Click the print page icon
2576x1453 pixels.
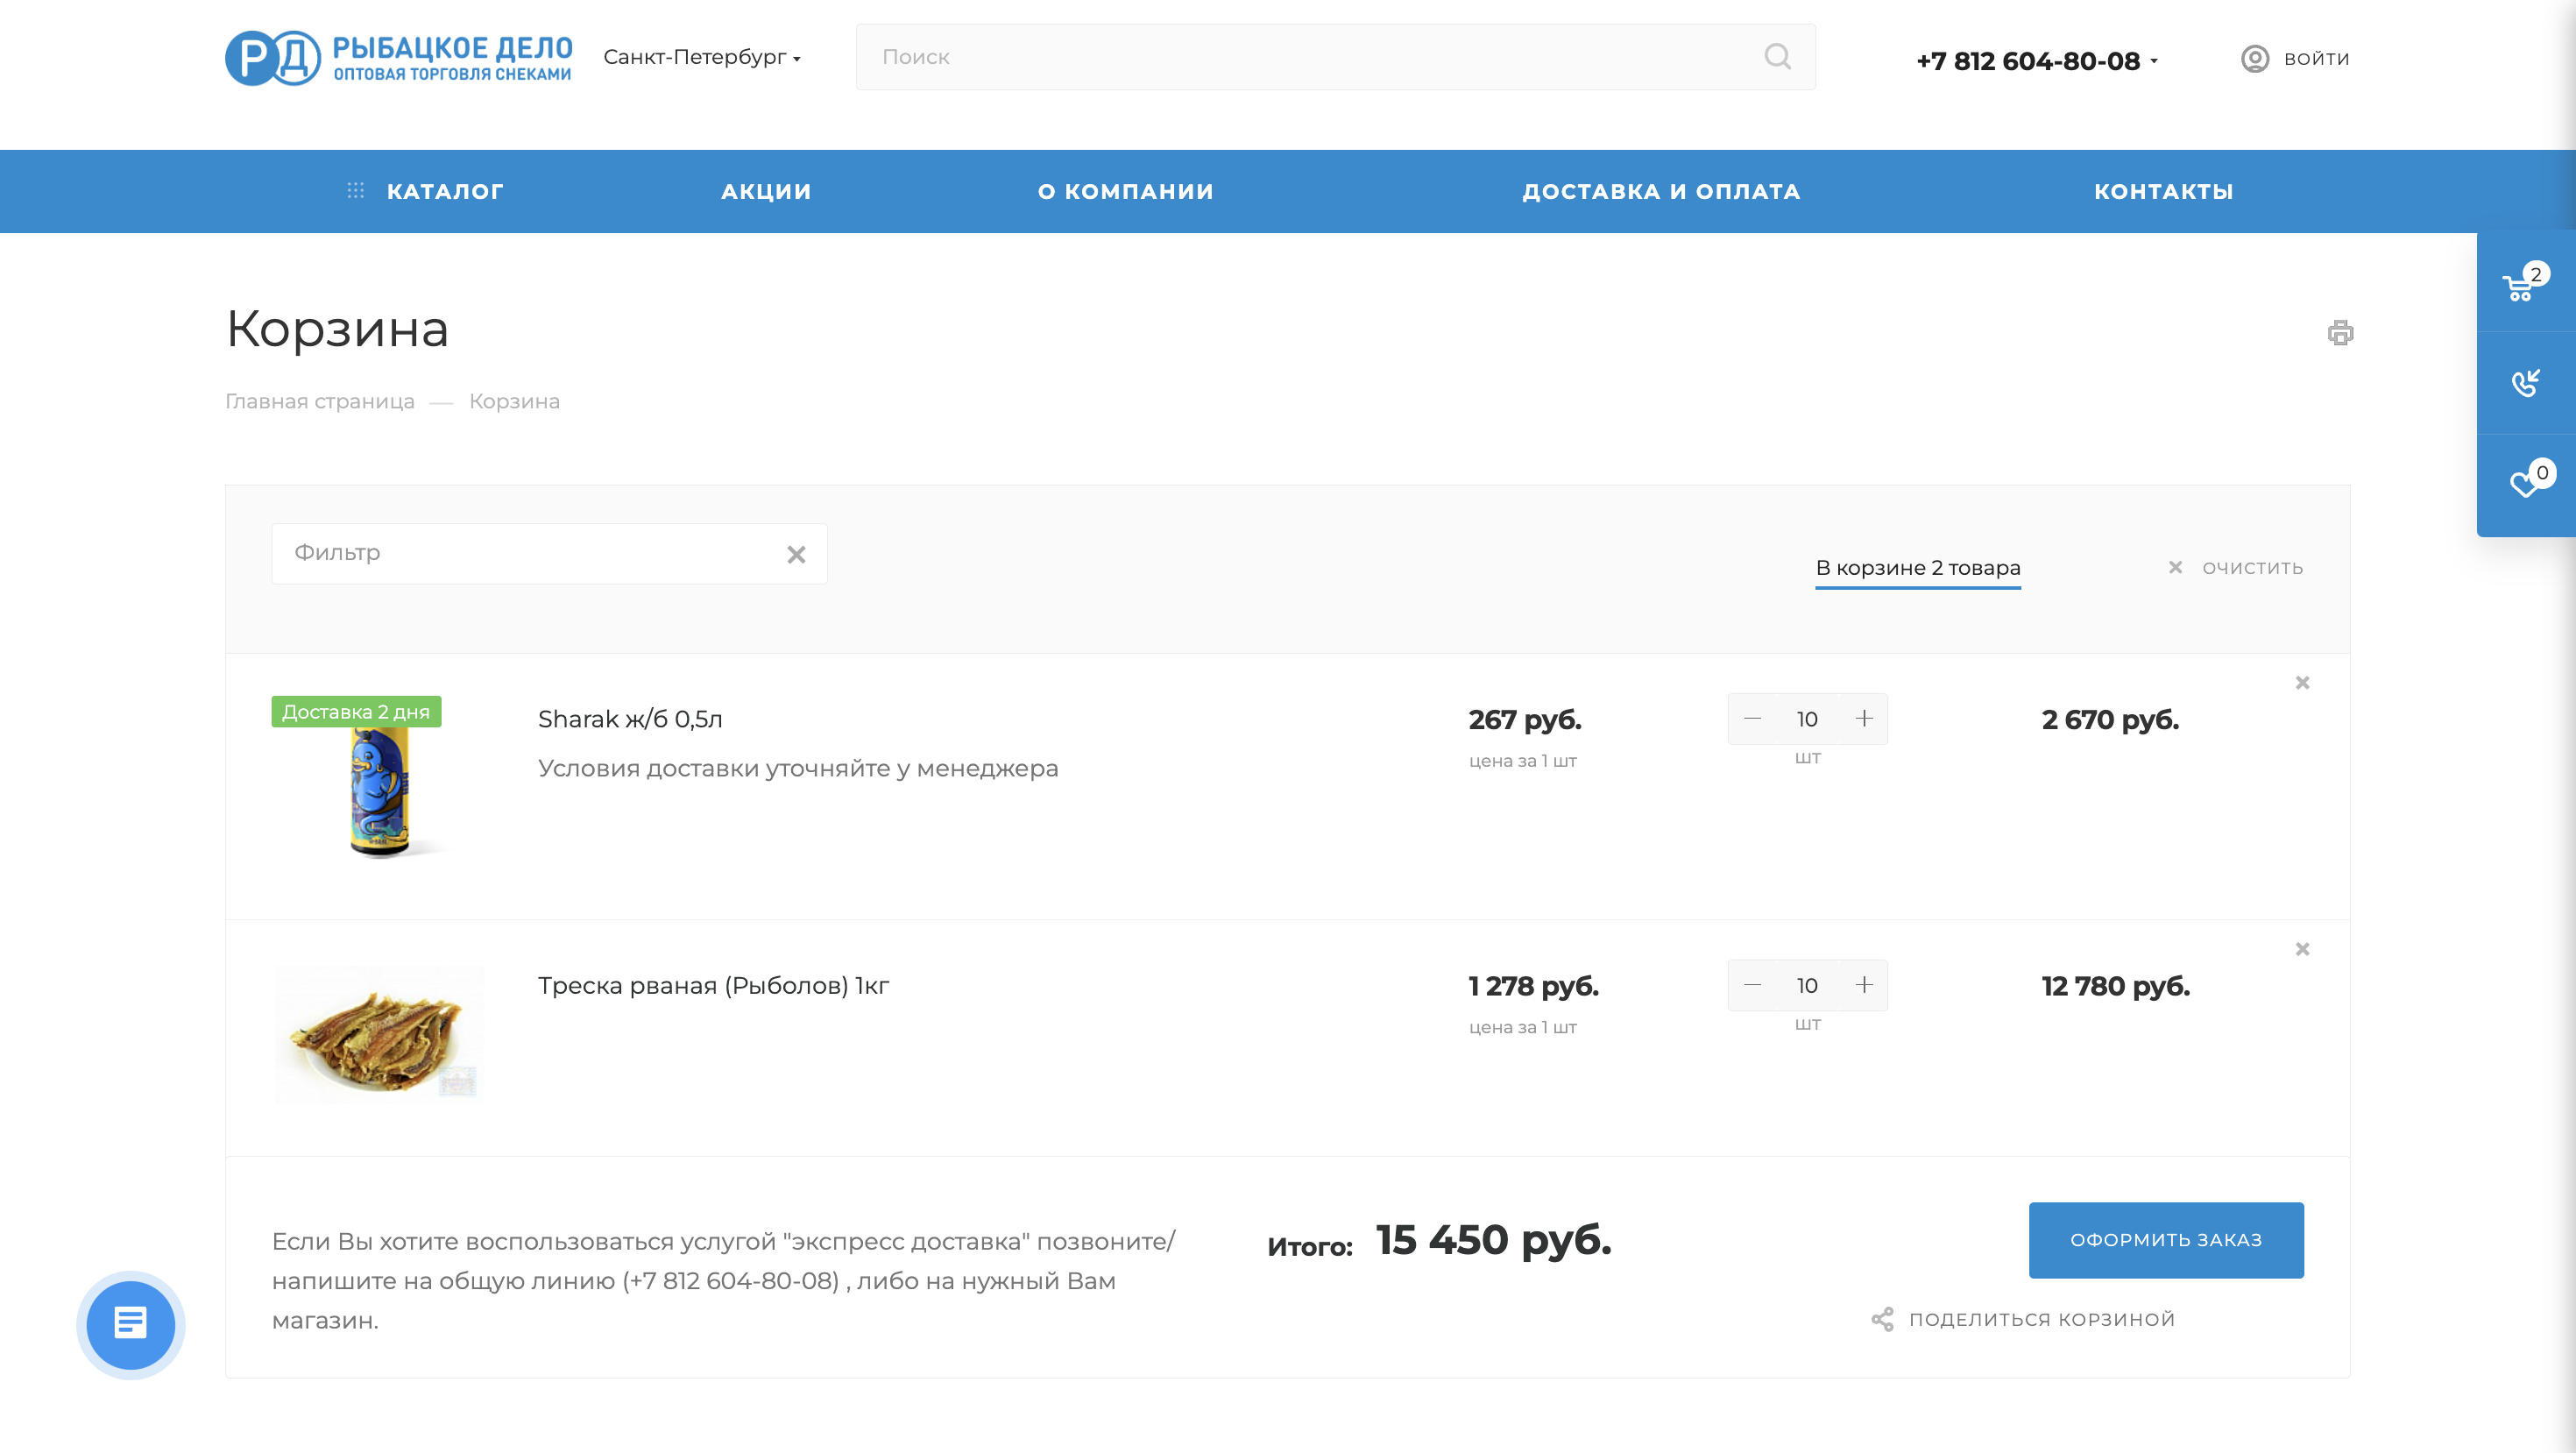coord(2340,332)
